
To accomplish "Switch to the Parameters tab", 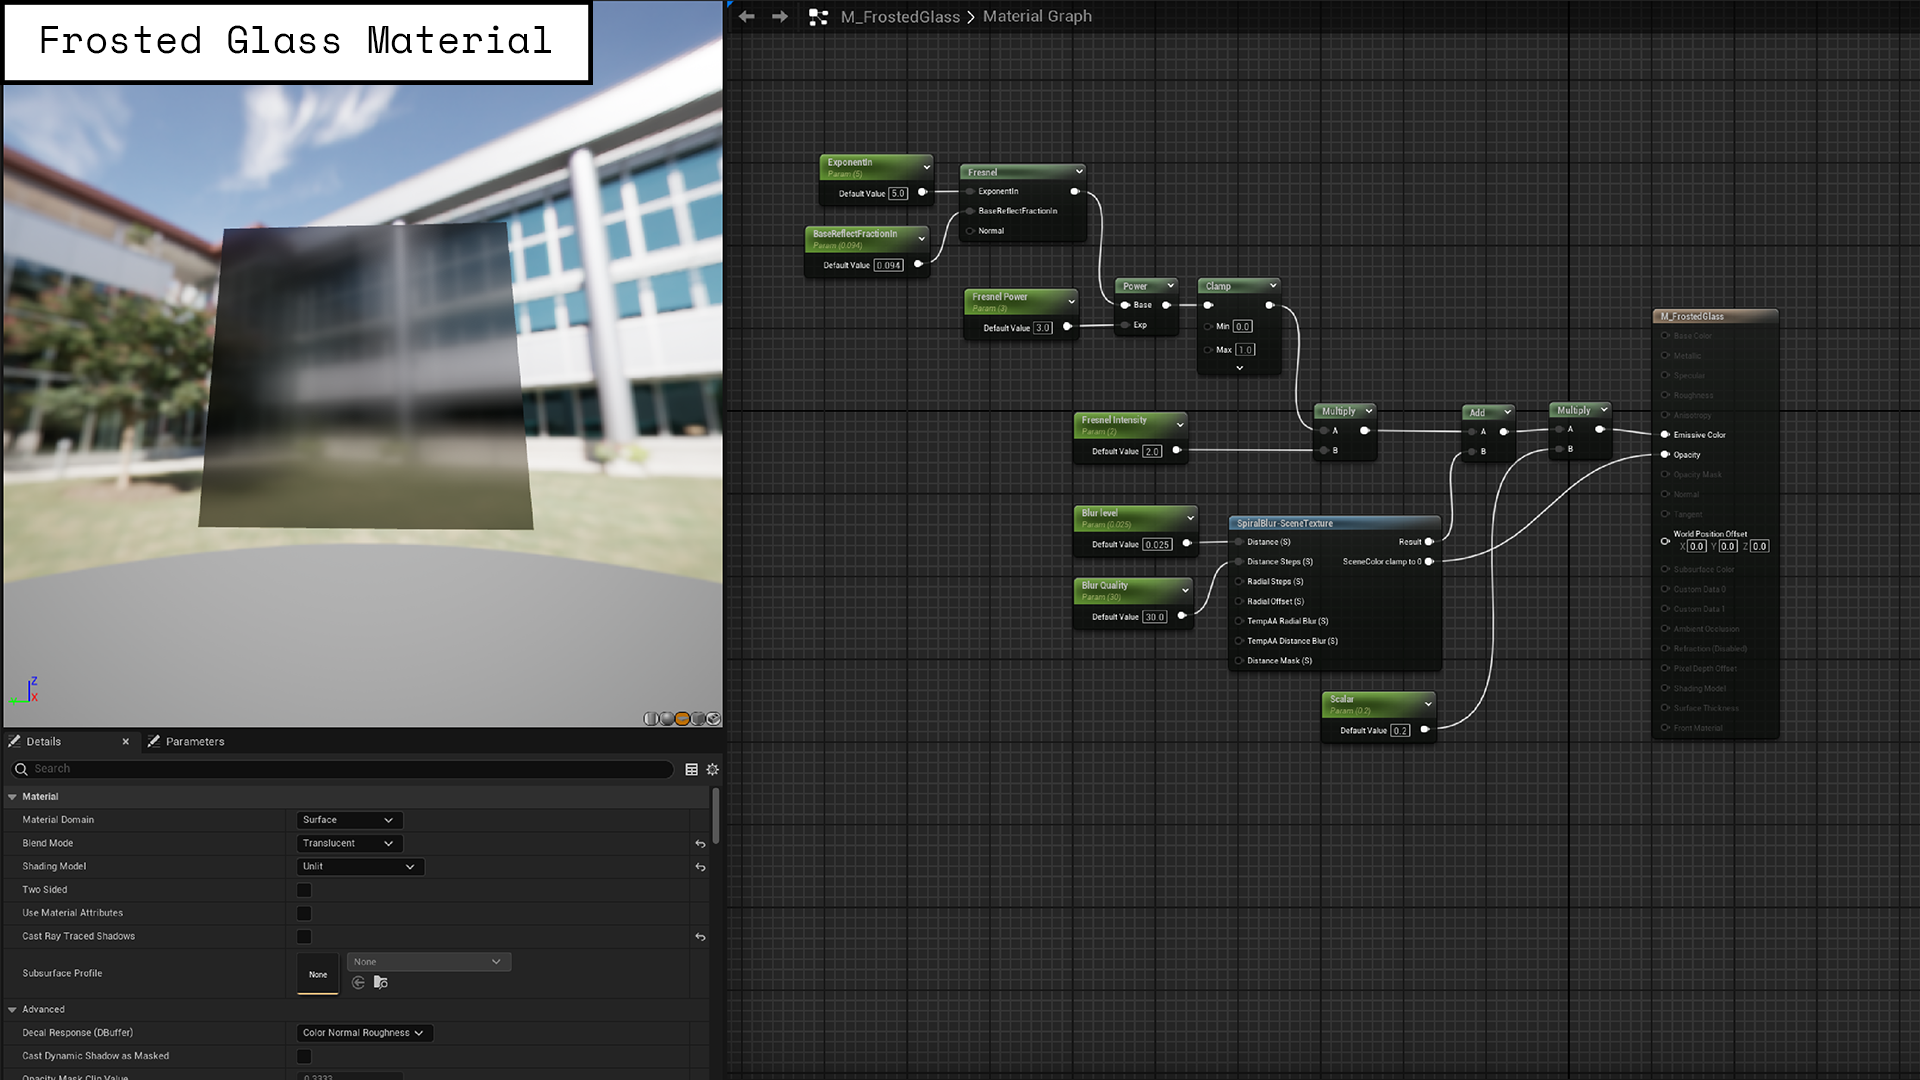I will [x=194, y=742].
